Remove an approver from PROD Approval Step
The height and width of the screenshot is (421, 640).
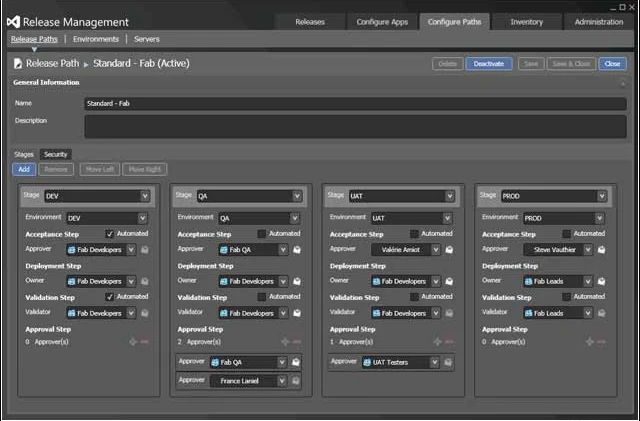pos(601,342)
